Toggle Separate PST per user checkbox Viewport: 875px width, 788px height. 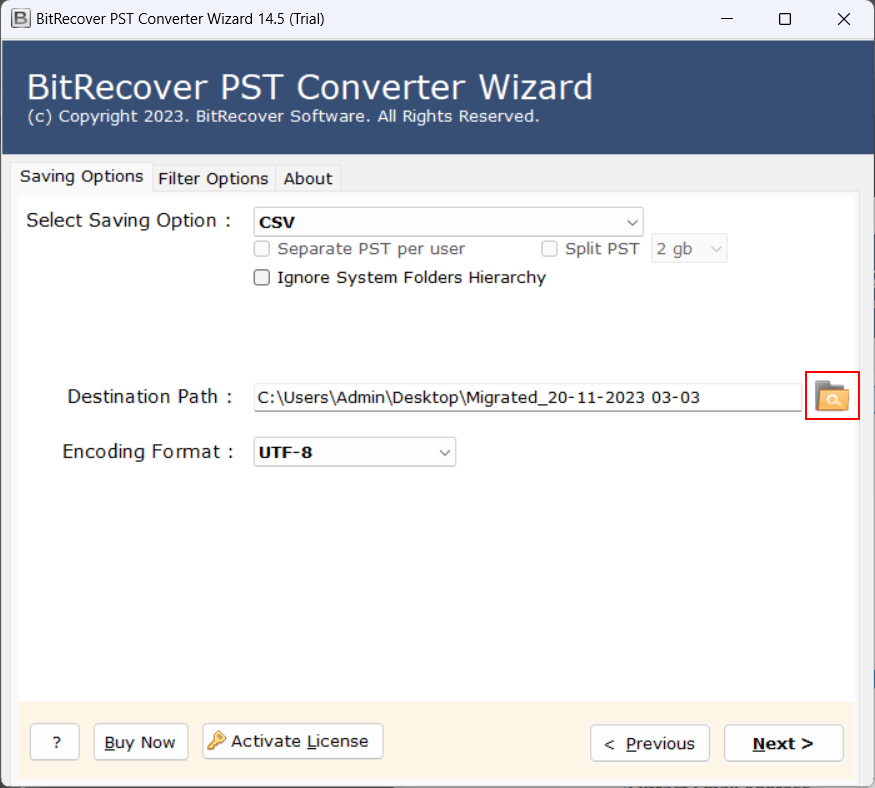262,248
